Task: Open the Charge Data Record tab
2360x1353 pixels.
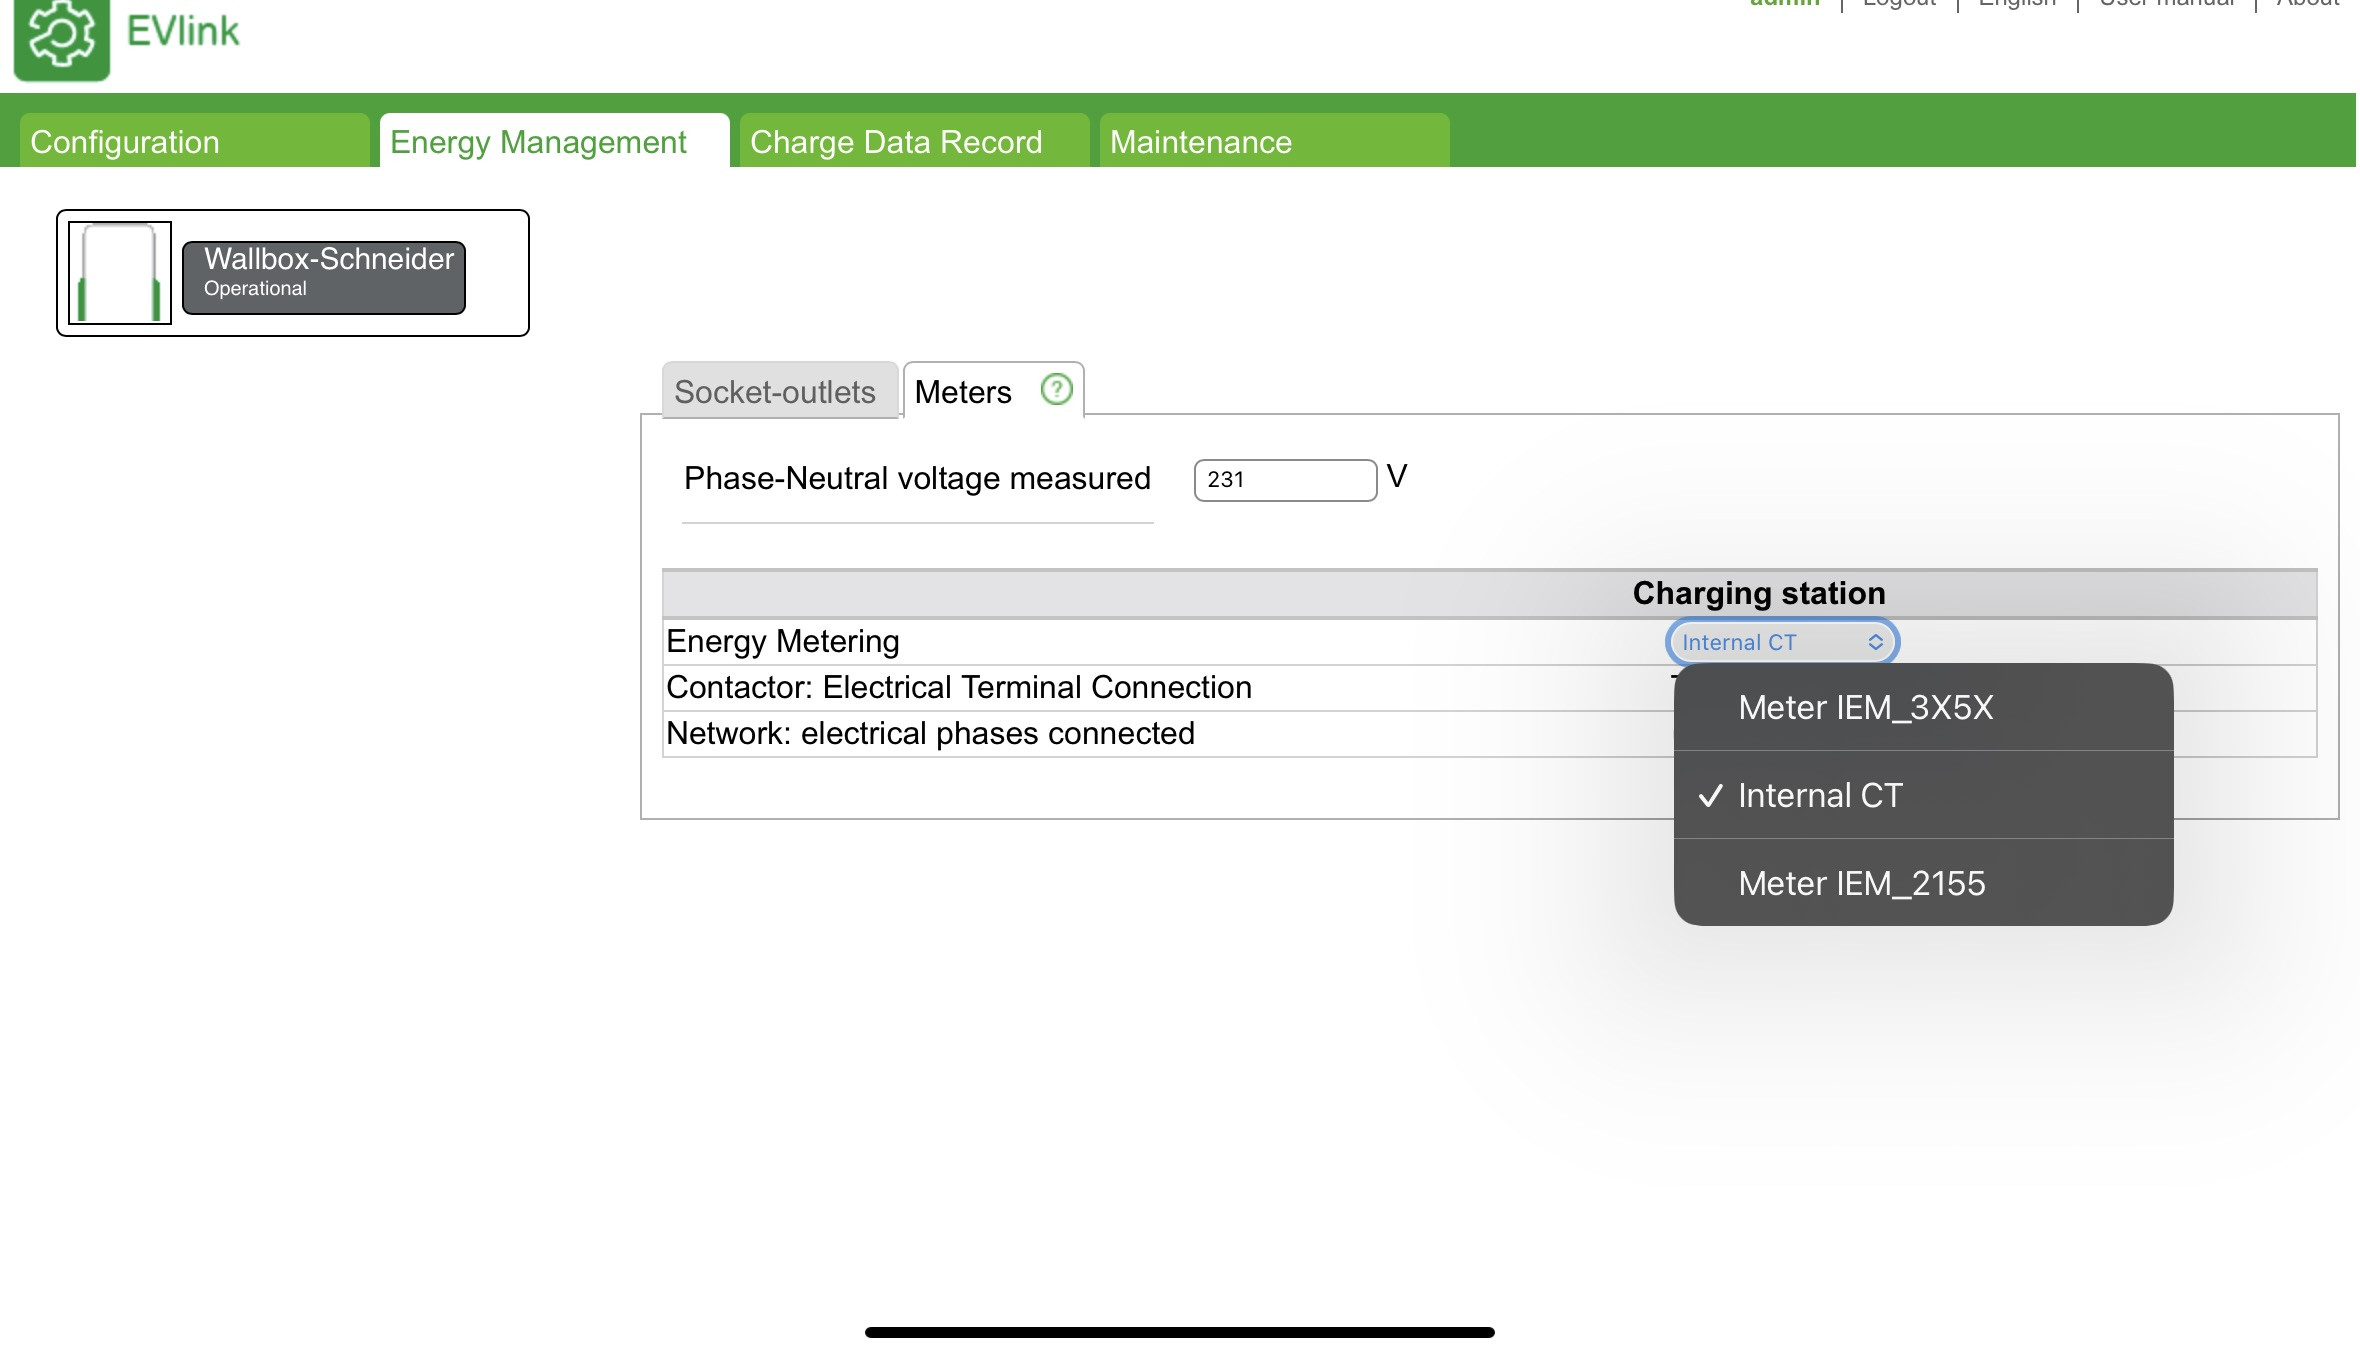Action: [x=914, y=142]
